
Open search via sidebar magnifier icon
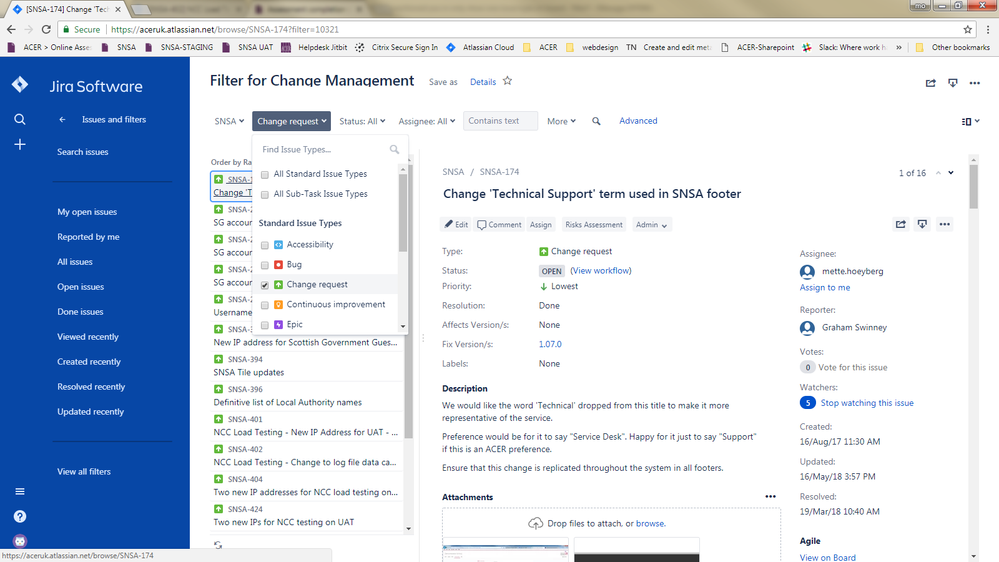click(20, 119)
